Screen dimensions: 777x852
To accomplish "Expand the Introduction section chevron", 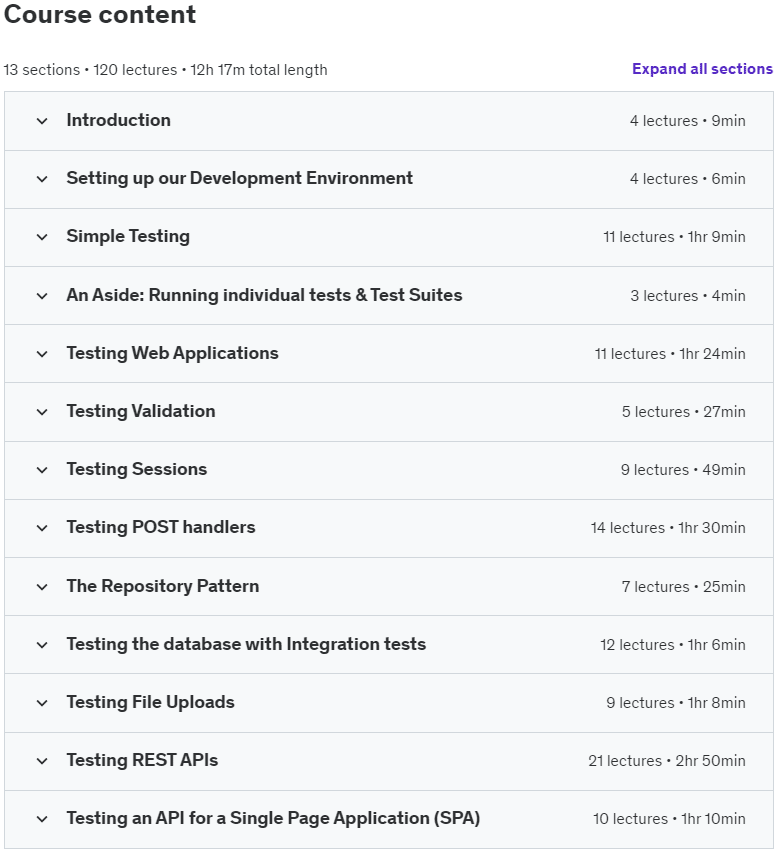I will [42, 121].
